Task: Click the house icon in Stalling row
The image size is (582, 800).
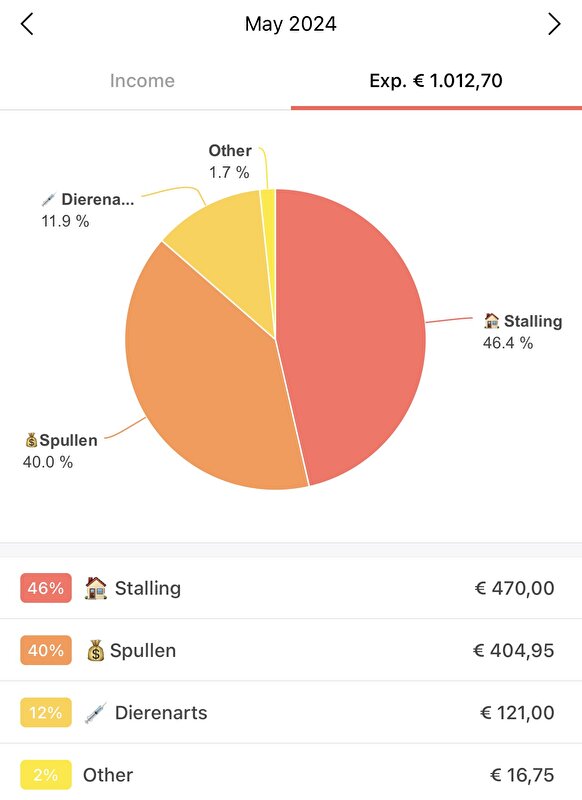Action: [x=95, y=588]
